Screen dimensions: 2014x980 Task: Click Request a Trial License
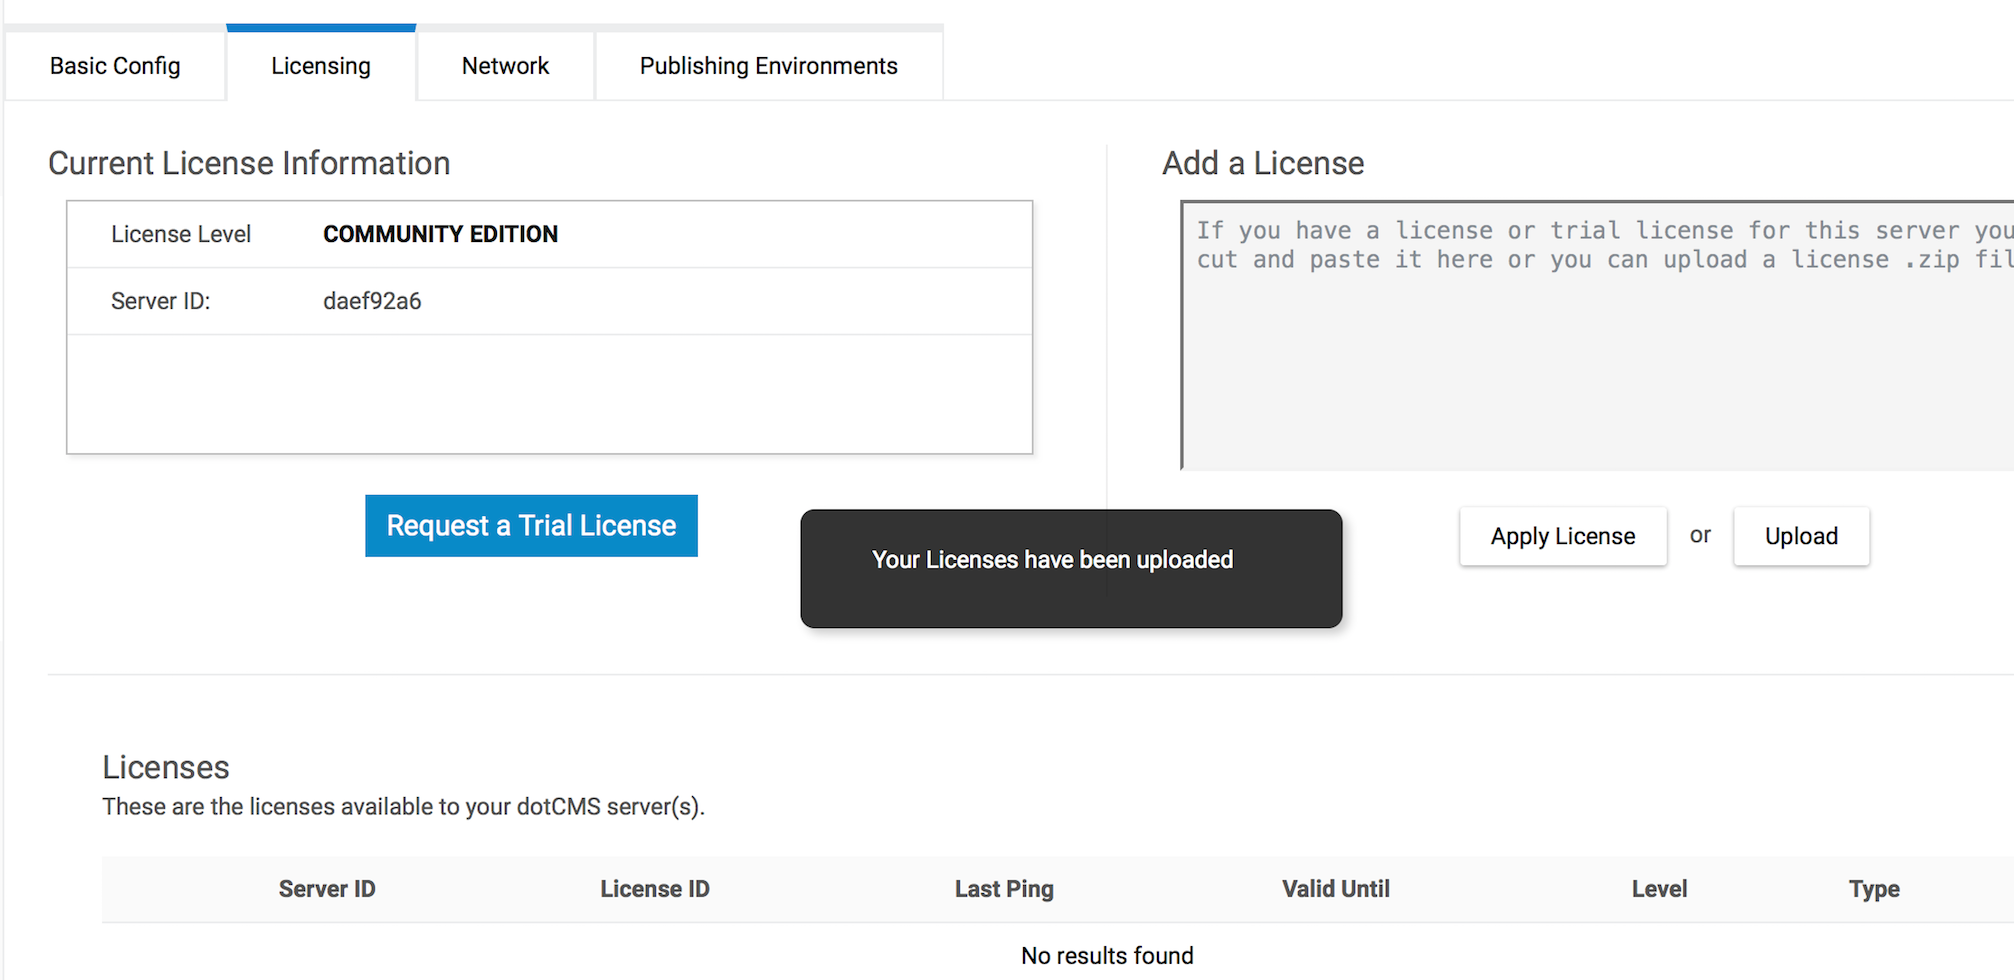pos(531,525)
